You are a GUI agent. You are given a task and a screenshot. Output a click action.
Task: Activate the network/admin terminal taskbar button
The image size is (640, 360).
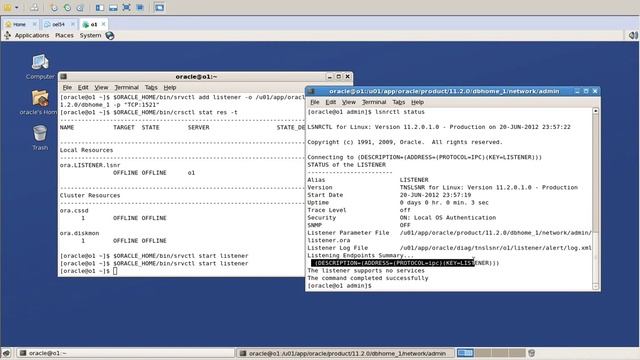tap(345, 353)
